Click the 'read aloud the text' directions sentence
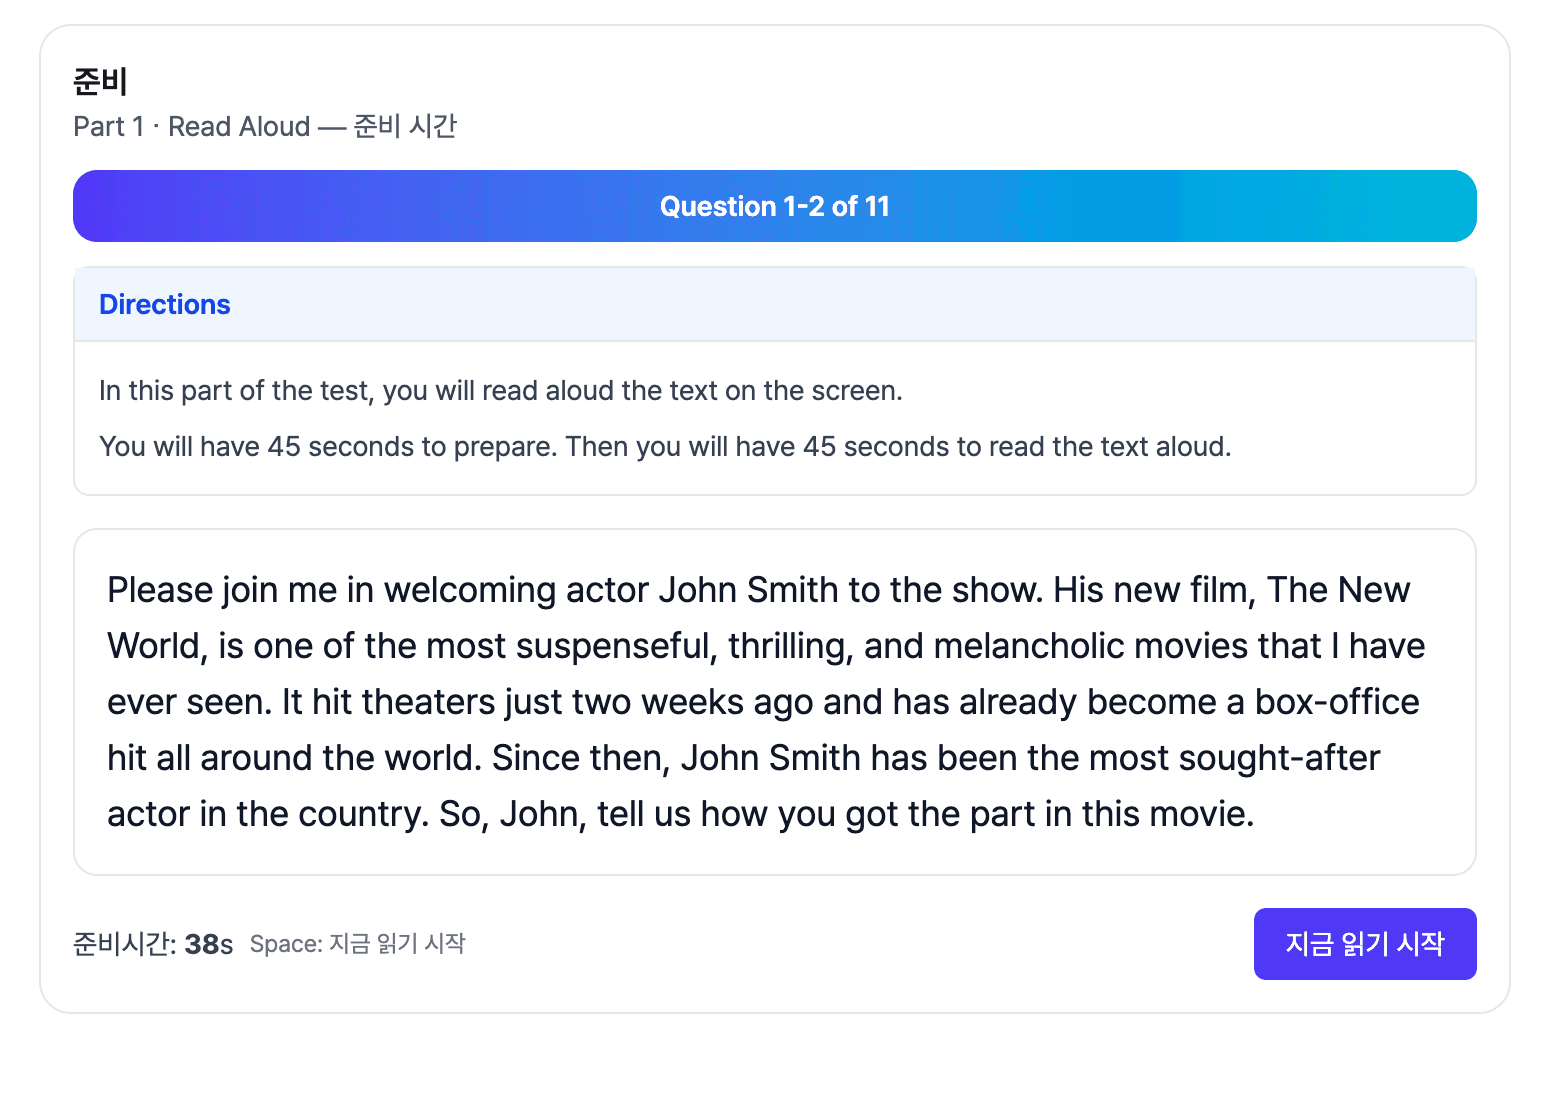 (x=500, y=391)
